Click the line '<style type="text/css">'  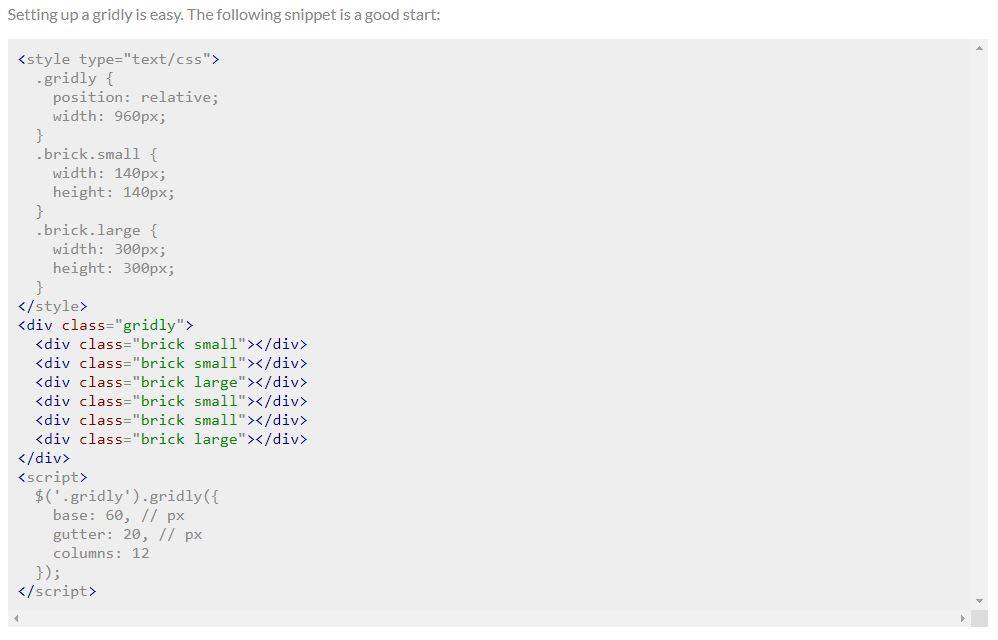pyautogui.click(x=119, y=59)
